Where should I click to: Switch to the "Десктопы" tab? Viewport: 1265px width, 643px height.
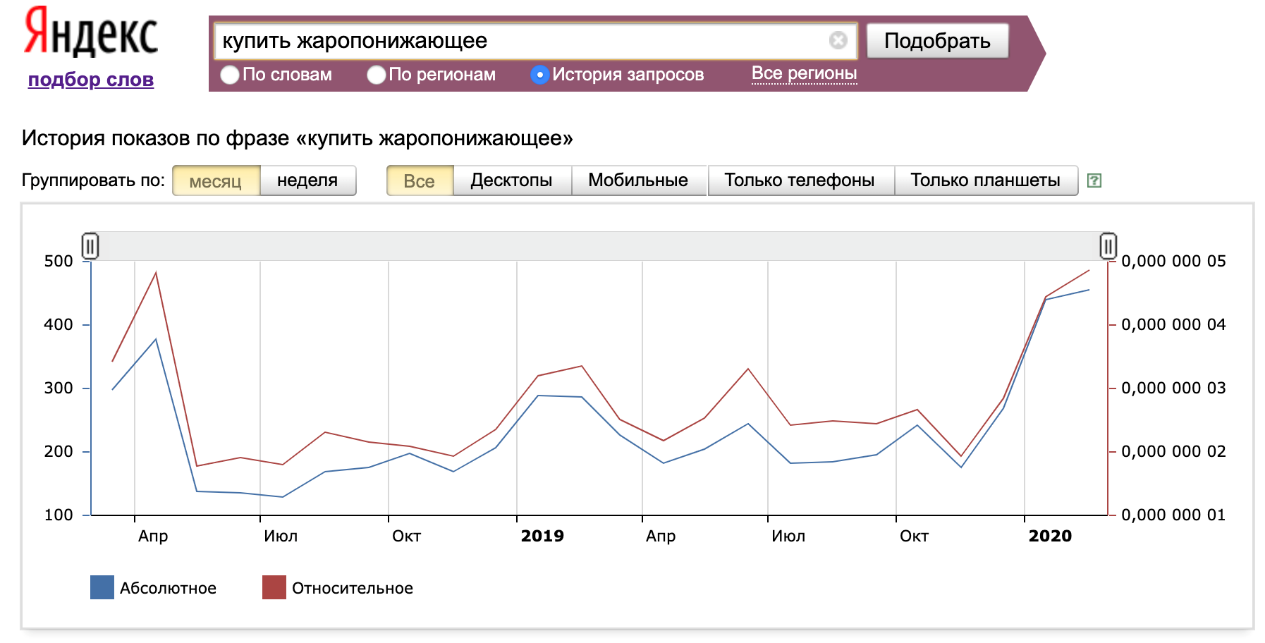point(512,181)
